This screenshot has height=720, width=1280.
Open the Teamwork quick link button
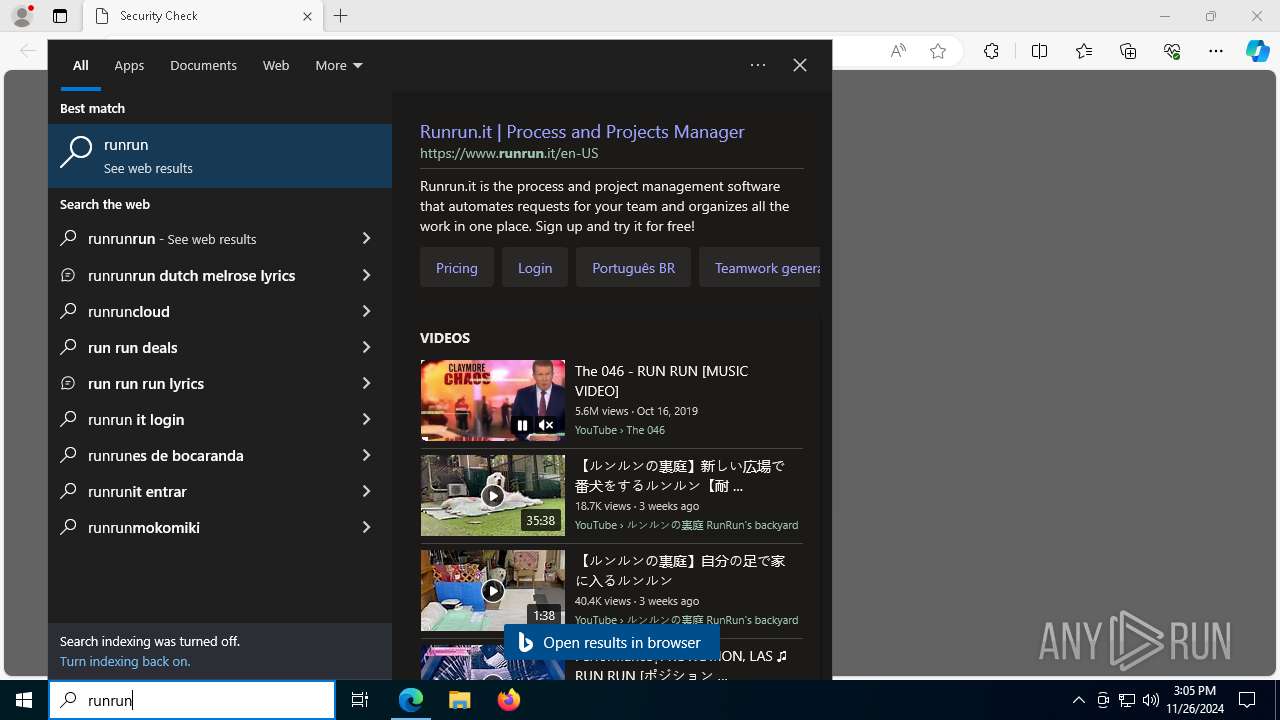coord(760,268)
